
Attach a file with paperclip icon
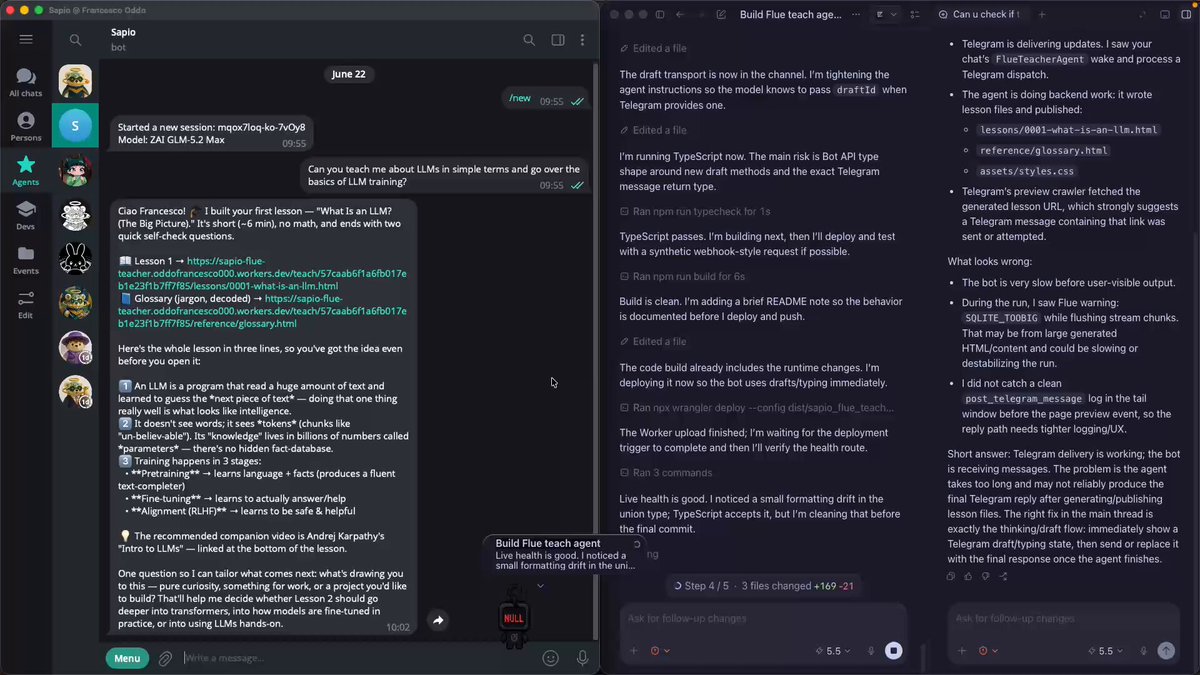point(166,658)
